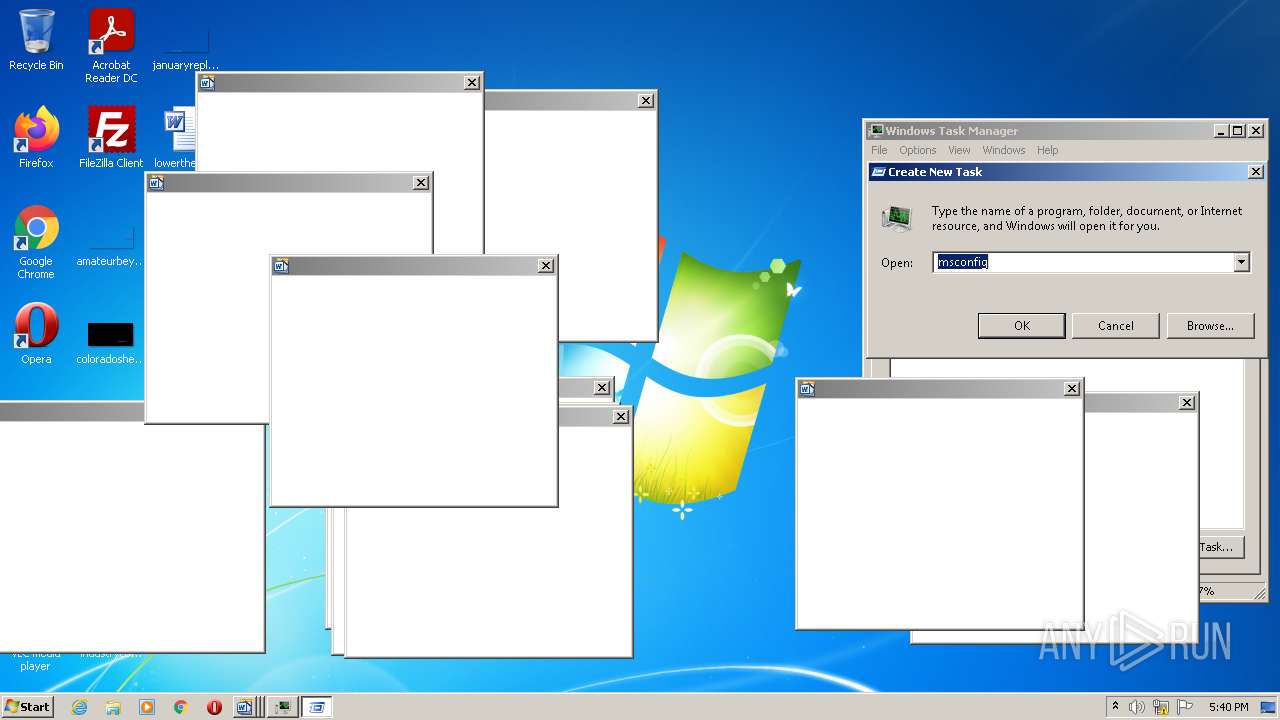
Task: Open Internet Explorer from the taskbar
Action: 80,707
